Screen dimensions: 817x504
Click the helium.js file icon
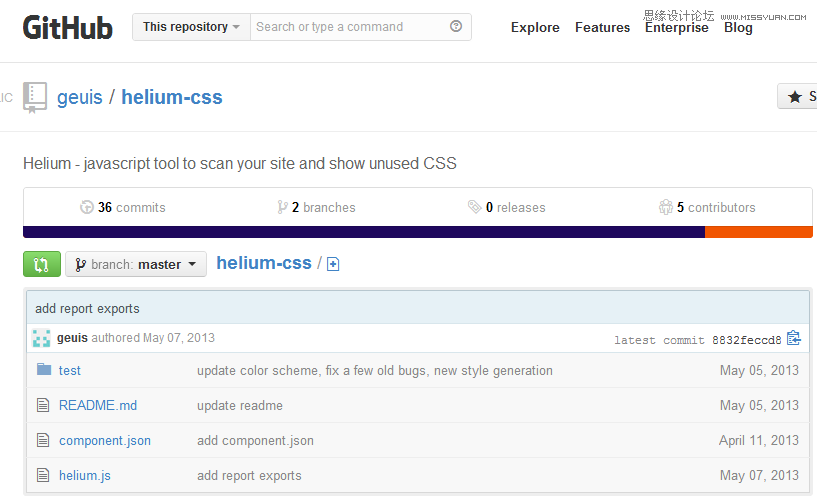click(43, 475)
